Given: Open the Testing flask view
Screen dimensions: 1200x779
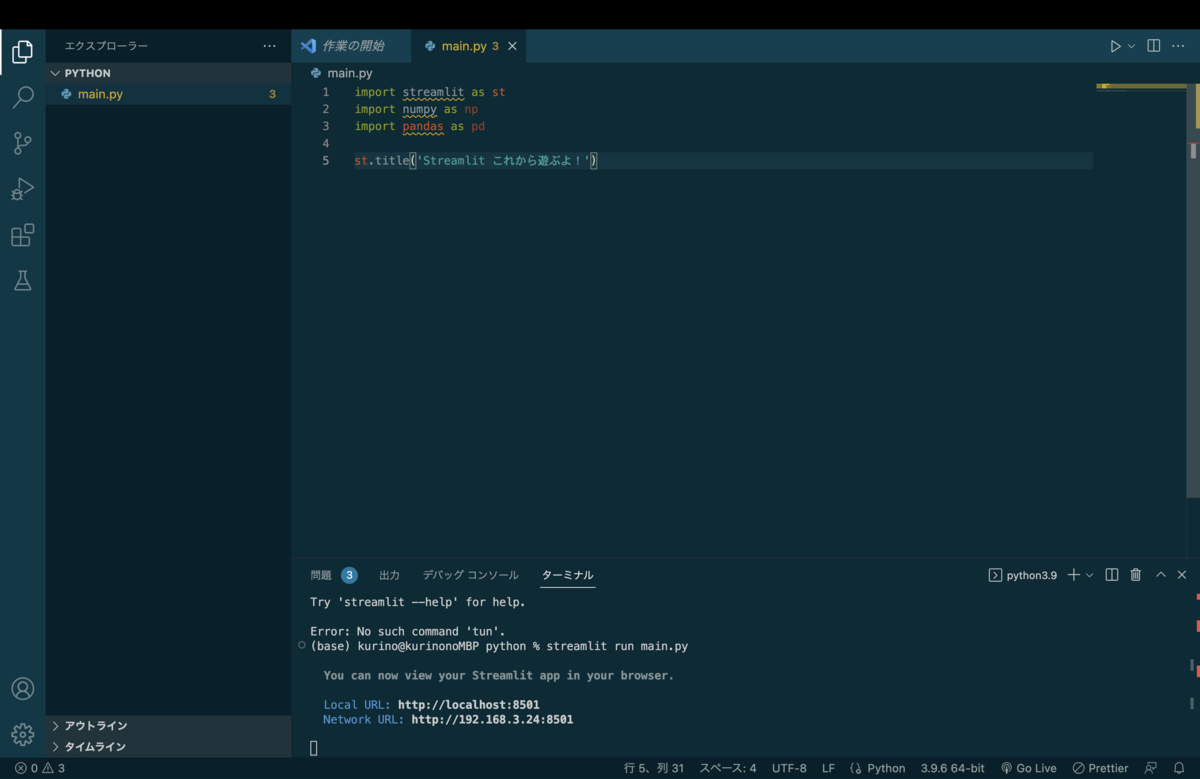Looking at the screenshot, I should [x=22, y=281].
